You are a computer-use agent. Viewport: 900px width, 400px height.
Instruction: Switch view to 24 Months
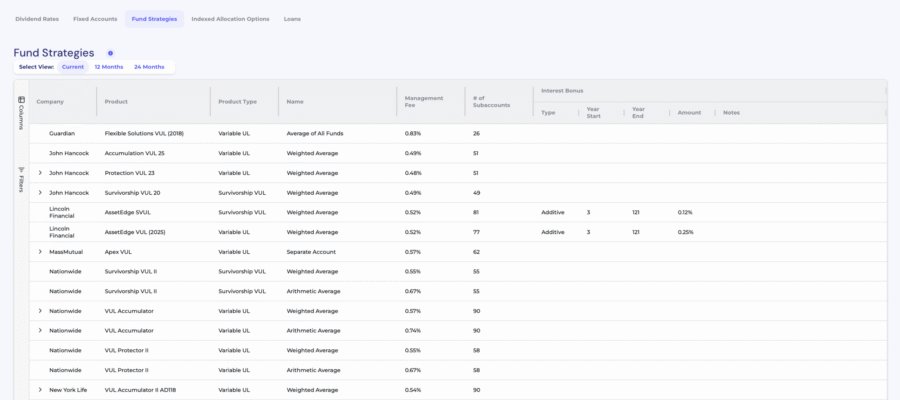(x=149, y=67)
